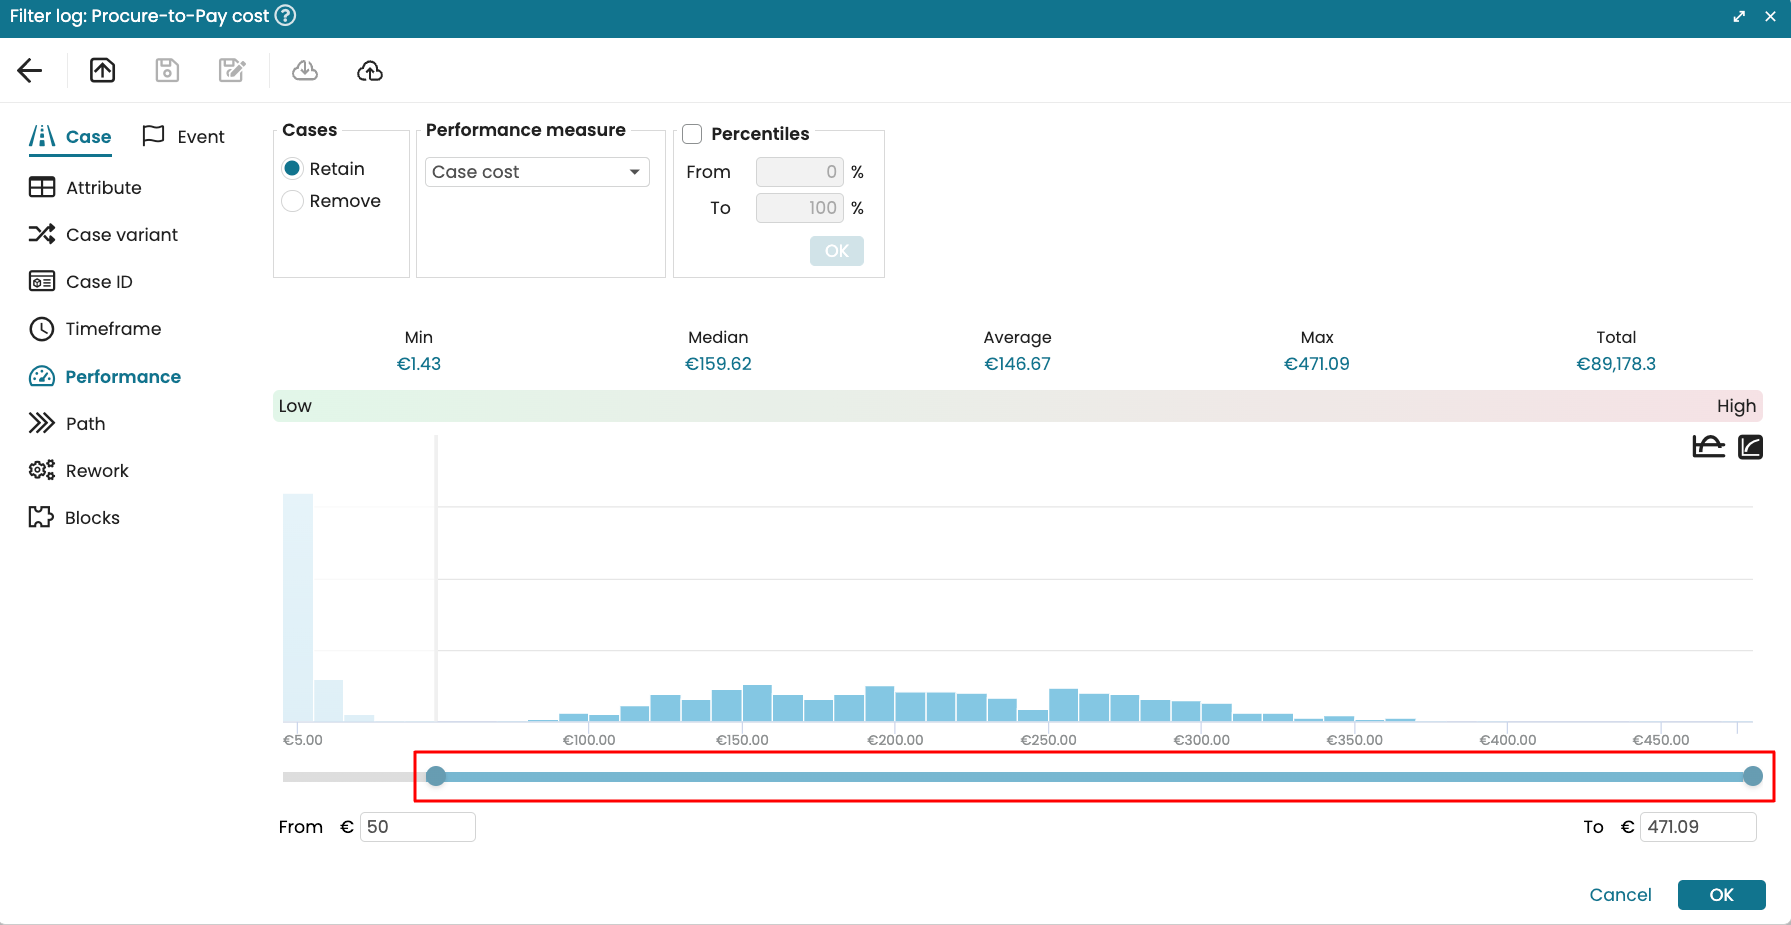Click the bottom-right OK button
Screen dimensions: 1791x925
1721,895
